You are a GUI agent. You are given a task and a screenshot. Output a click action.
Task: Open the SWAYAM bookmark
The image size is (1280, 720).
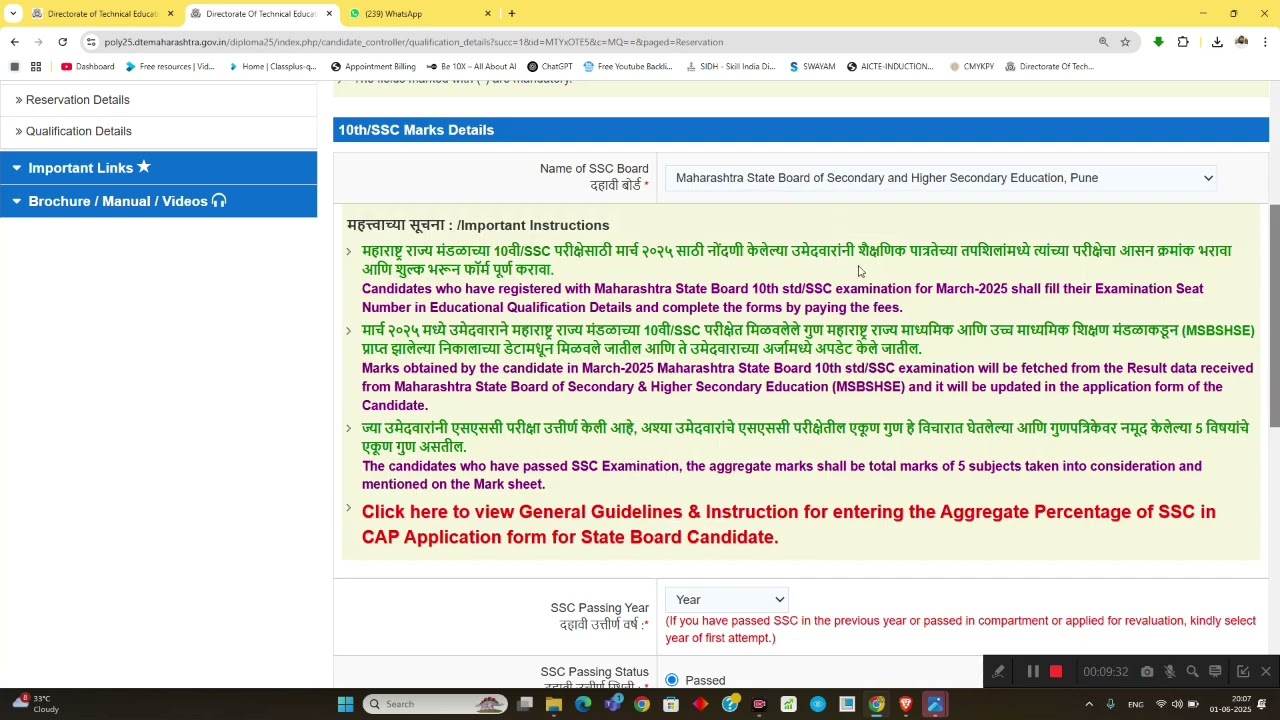[812, 67]
